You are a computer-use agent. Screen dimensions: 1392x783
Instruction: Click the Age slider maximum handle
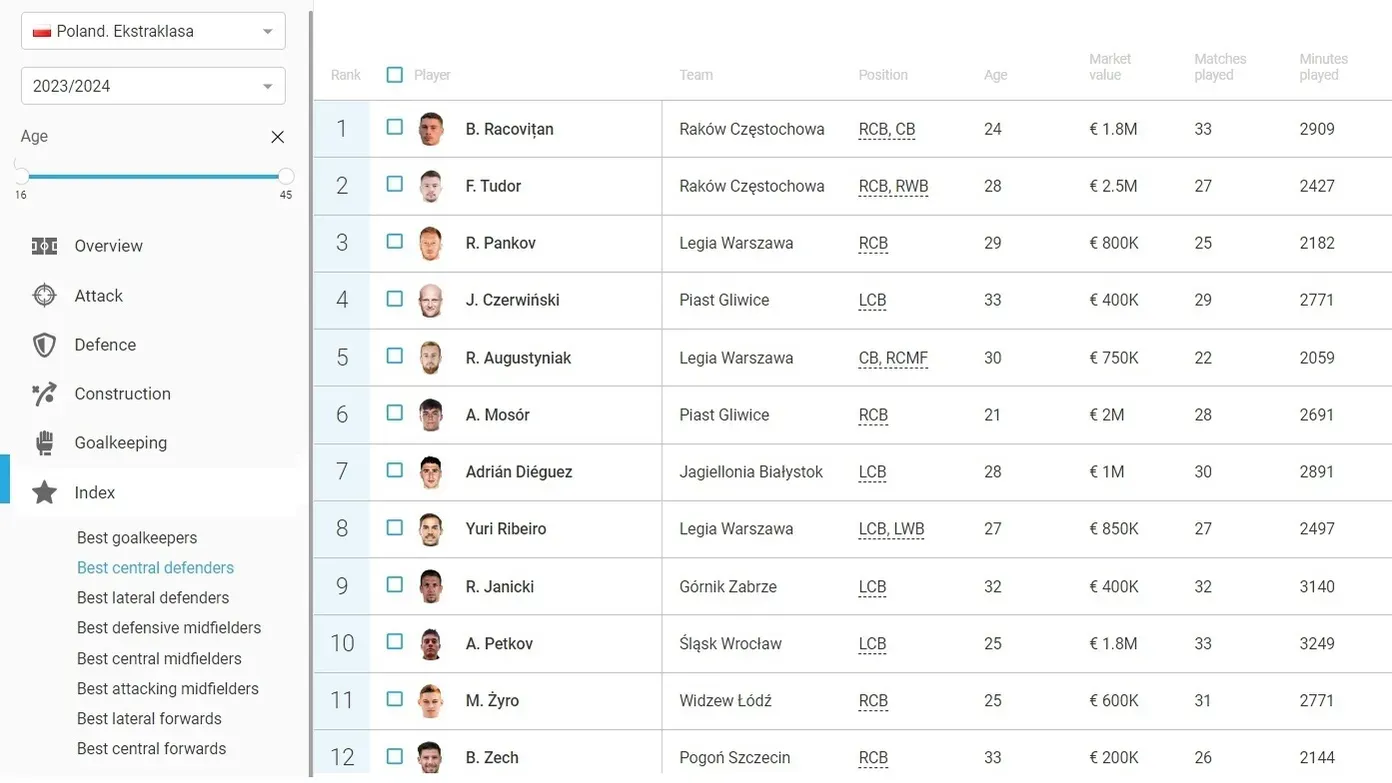pos(286,176)
